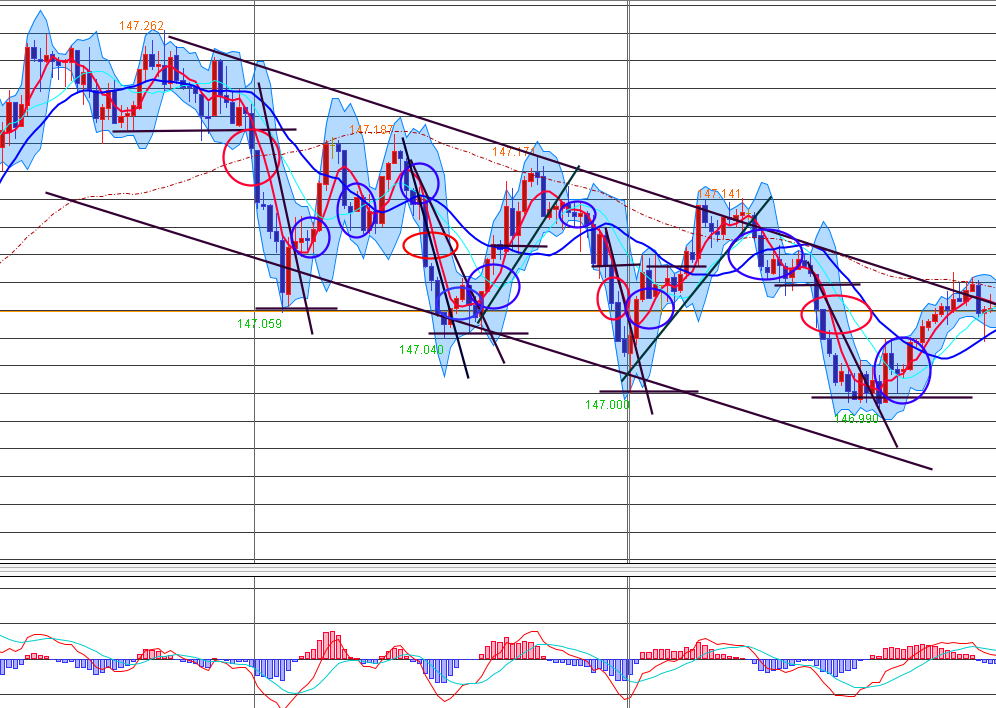Click the red circle above the 147.000 low
The height and width of the screenshot is (708, 996).
(612, 296)
